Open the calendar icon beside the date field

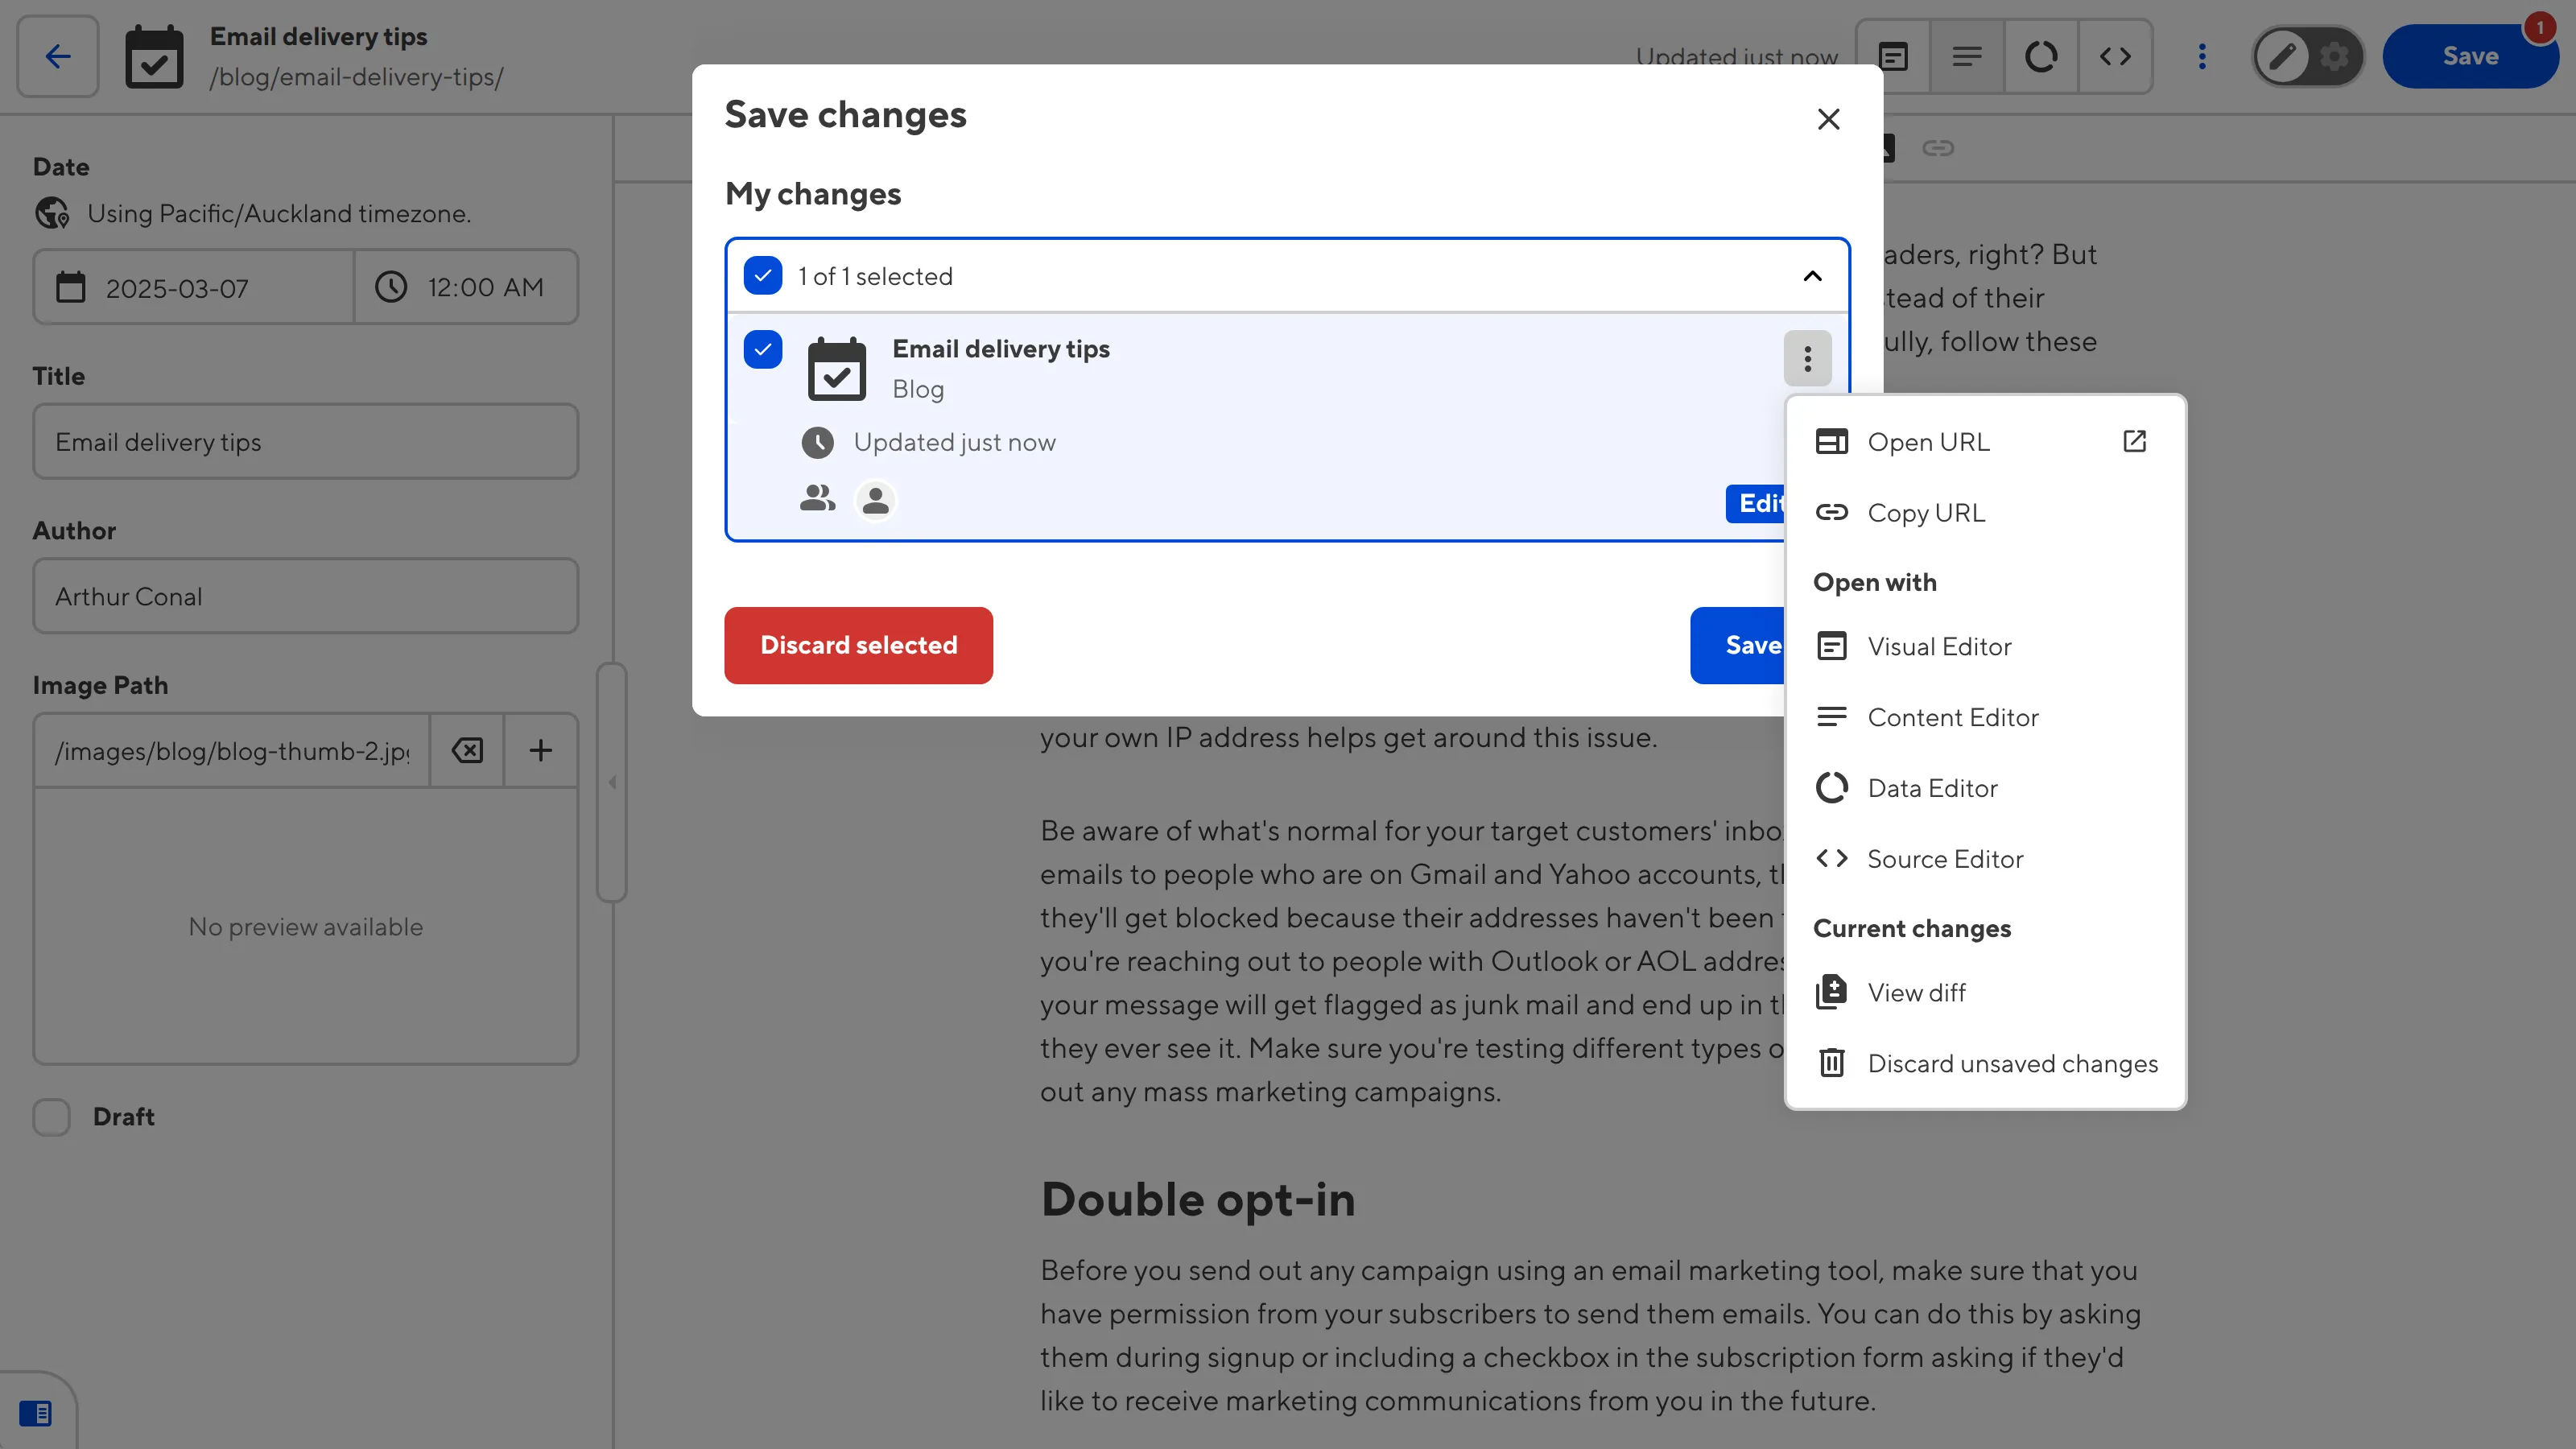[70, 287]
